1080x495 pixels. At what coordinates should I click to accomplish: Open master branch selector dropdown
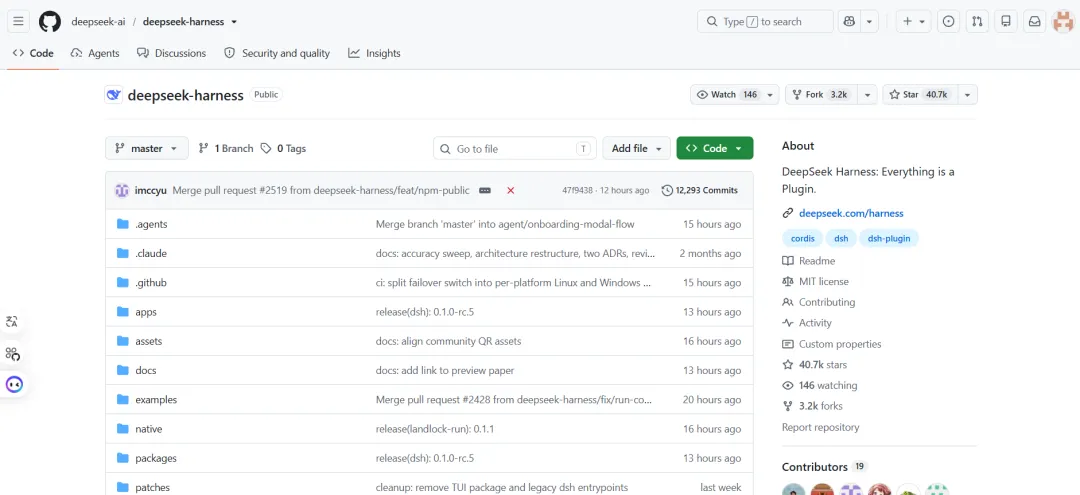pos(147,148)
